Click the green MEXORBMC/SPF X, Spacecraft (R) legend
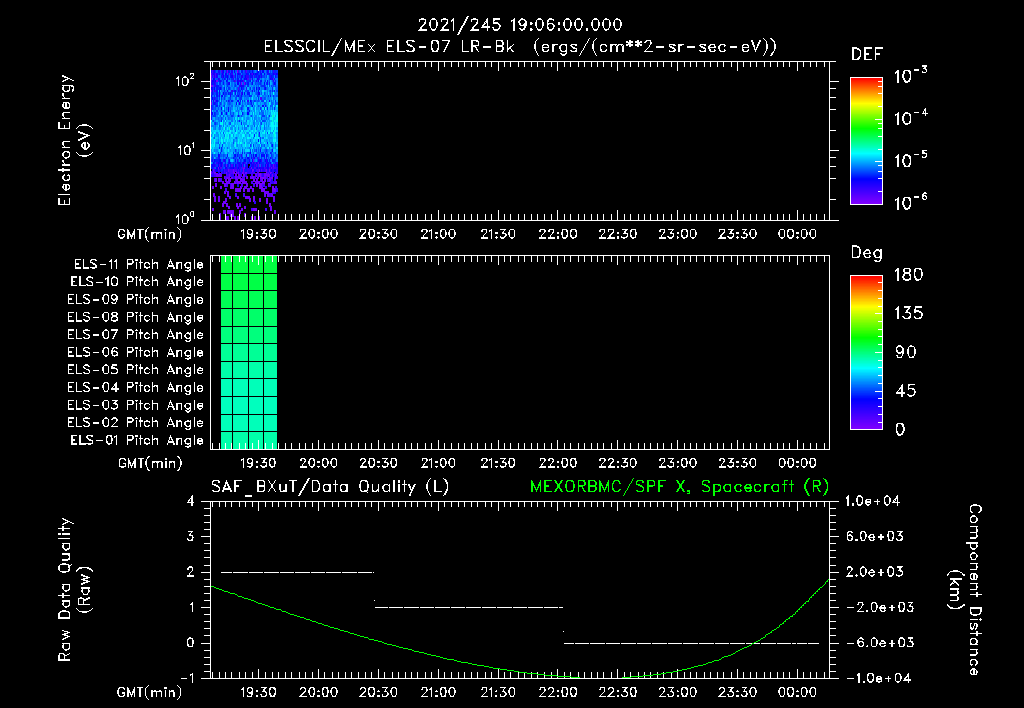 pyautogui.click(x=679, y=487)
